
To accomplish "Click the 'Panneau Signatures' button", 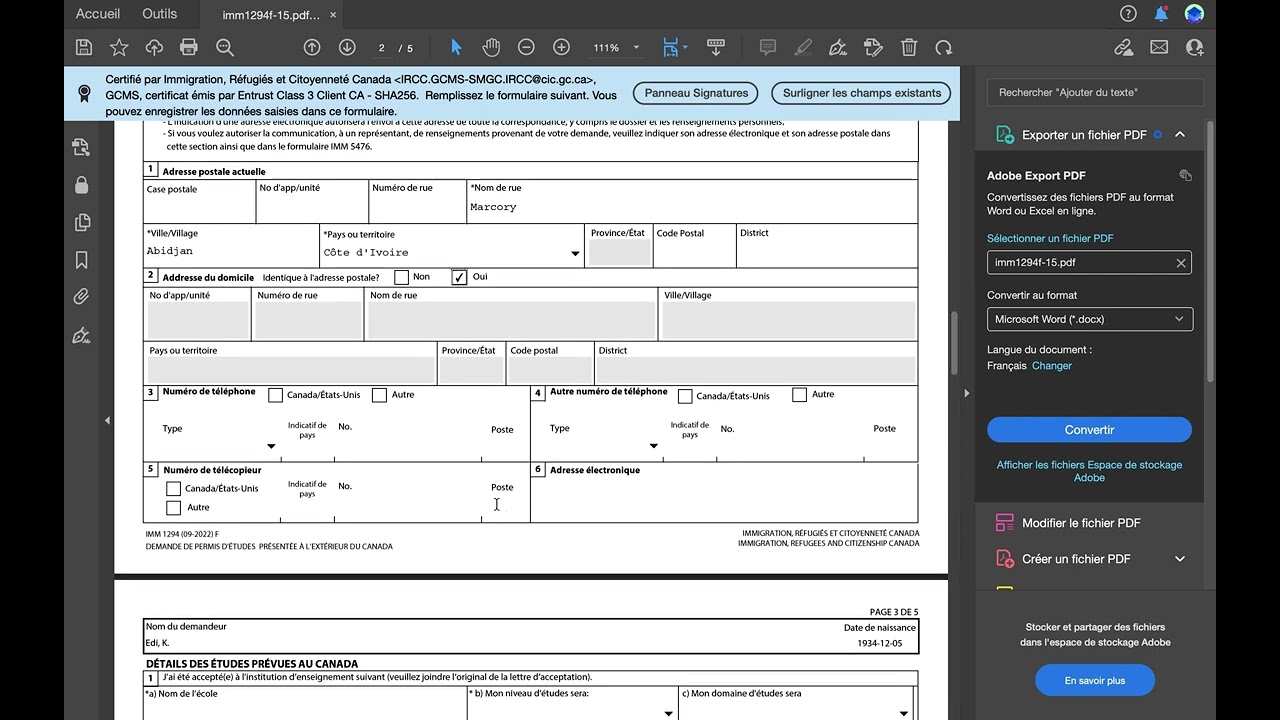I will pyautogui.click(x=696, y=93).
